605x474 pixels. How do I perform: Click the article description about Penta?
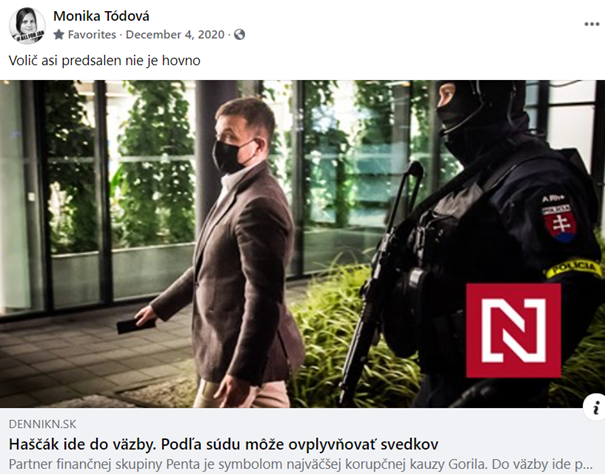(300, 464)
